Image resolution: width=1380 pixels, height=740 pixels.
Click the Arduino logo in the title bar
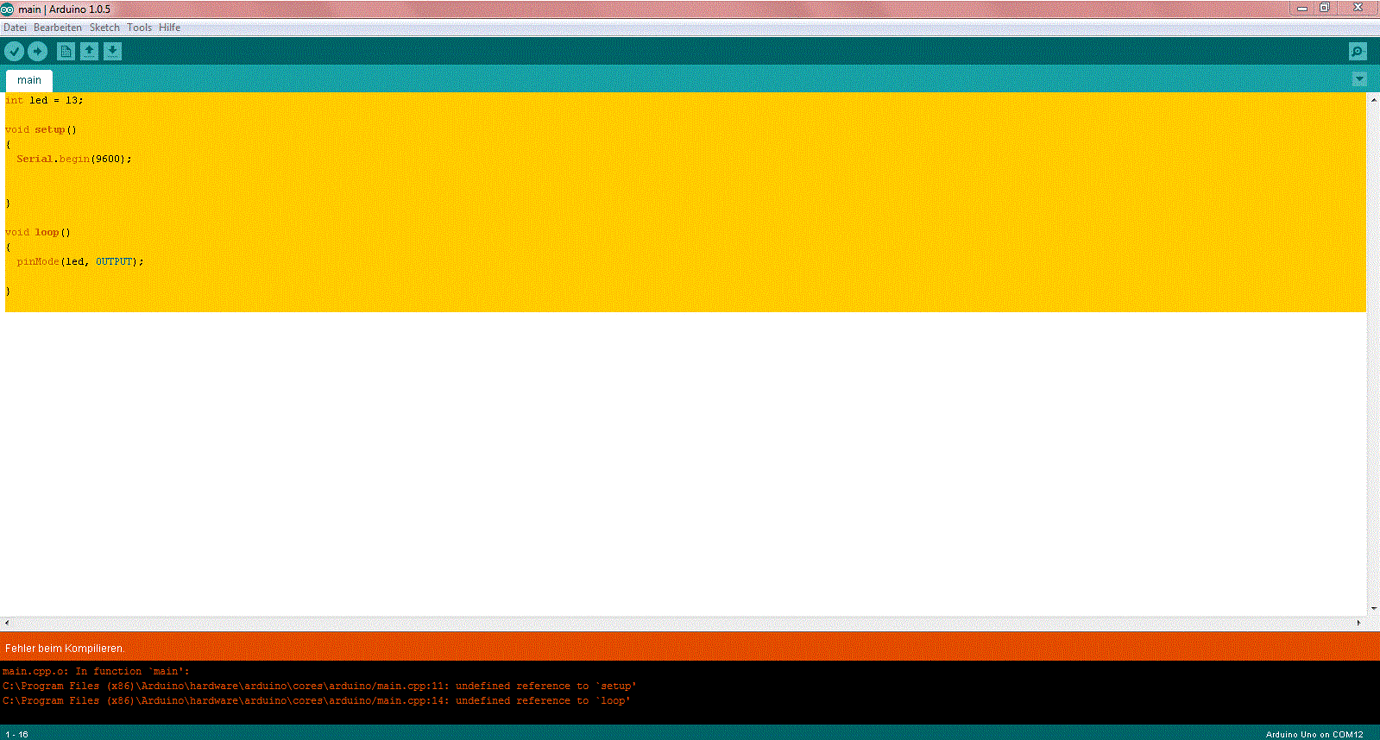point(9,8)
